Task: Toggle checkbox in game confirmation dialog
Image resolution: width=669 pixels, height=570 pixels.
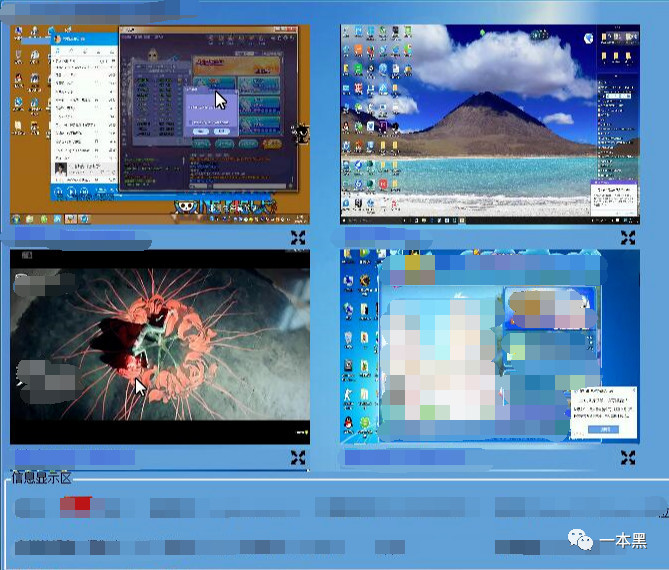Action: (190, 122)
